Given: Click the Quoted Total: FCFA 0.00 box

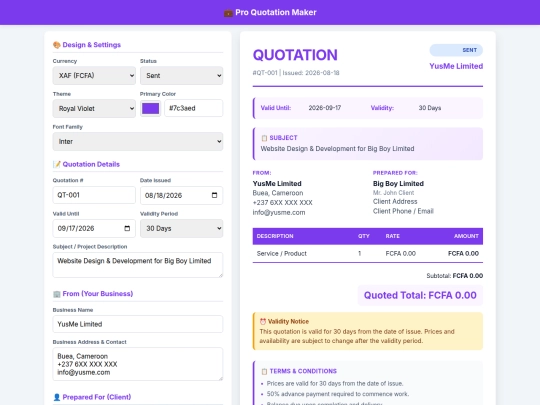Looking at the screenshot, I should [420, 295].
